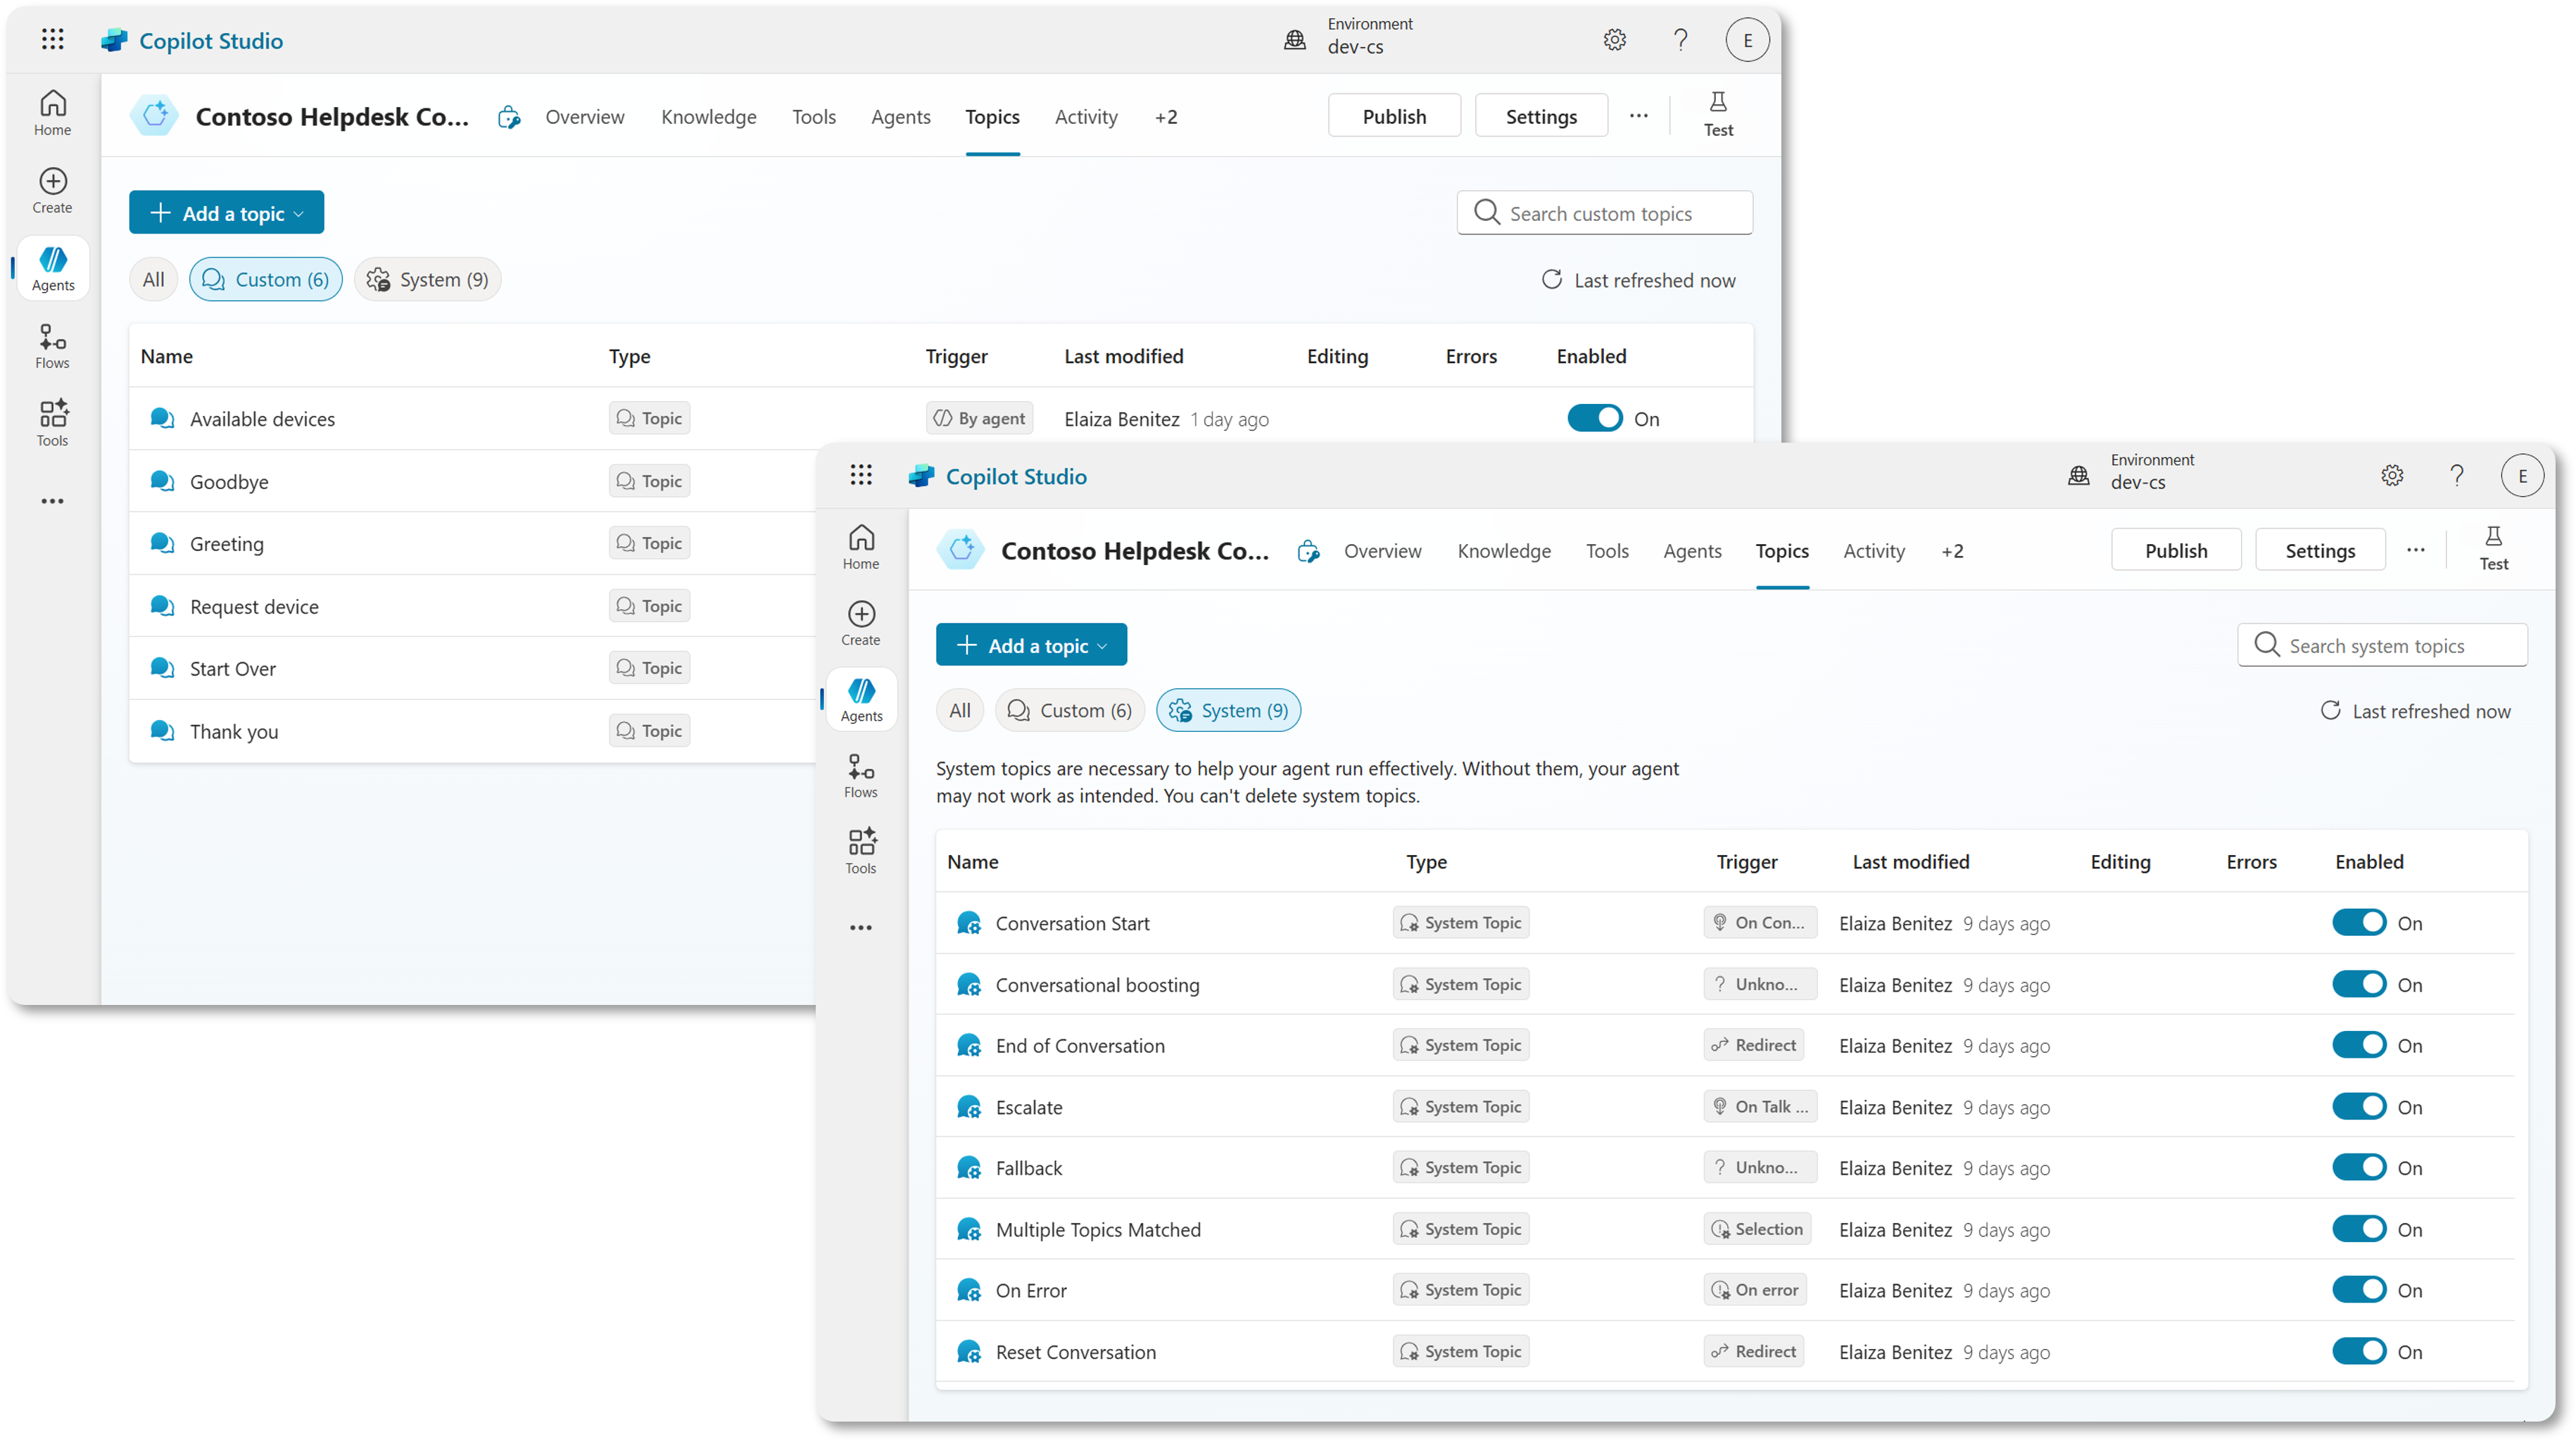The height and width of the screenshot is (1442, 2576).
Task: Turn off the Escalate system topic toggle
Action: click(2359, 1107)
